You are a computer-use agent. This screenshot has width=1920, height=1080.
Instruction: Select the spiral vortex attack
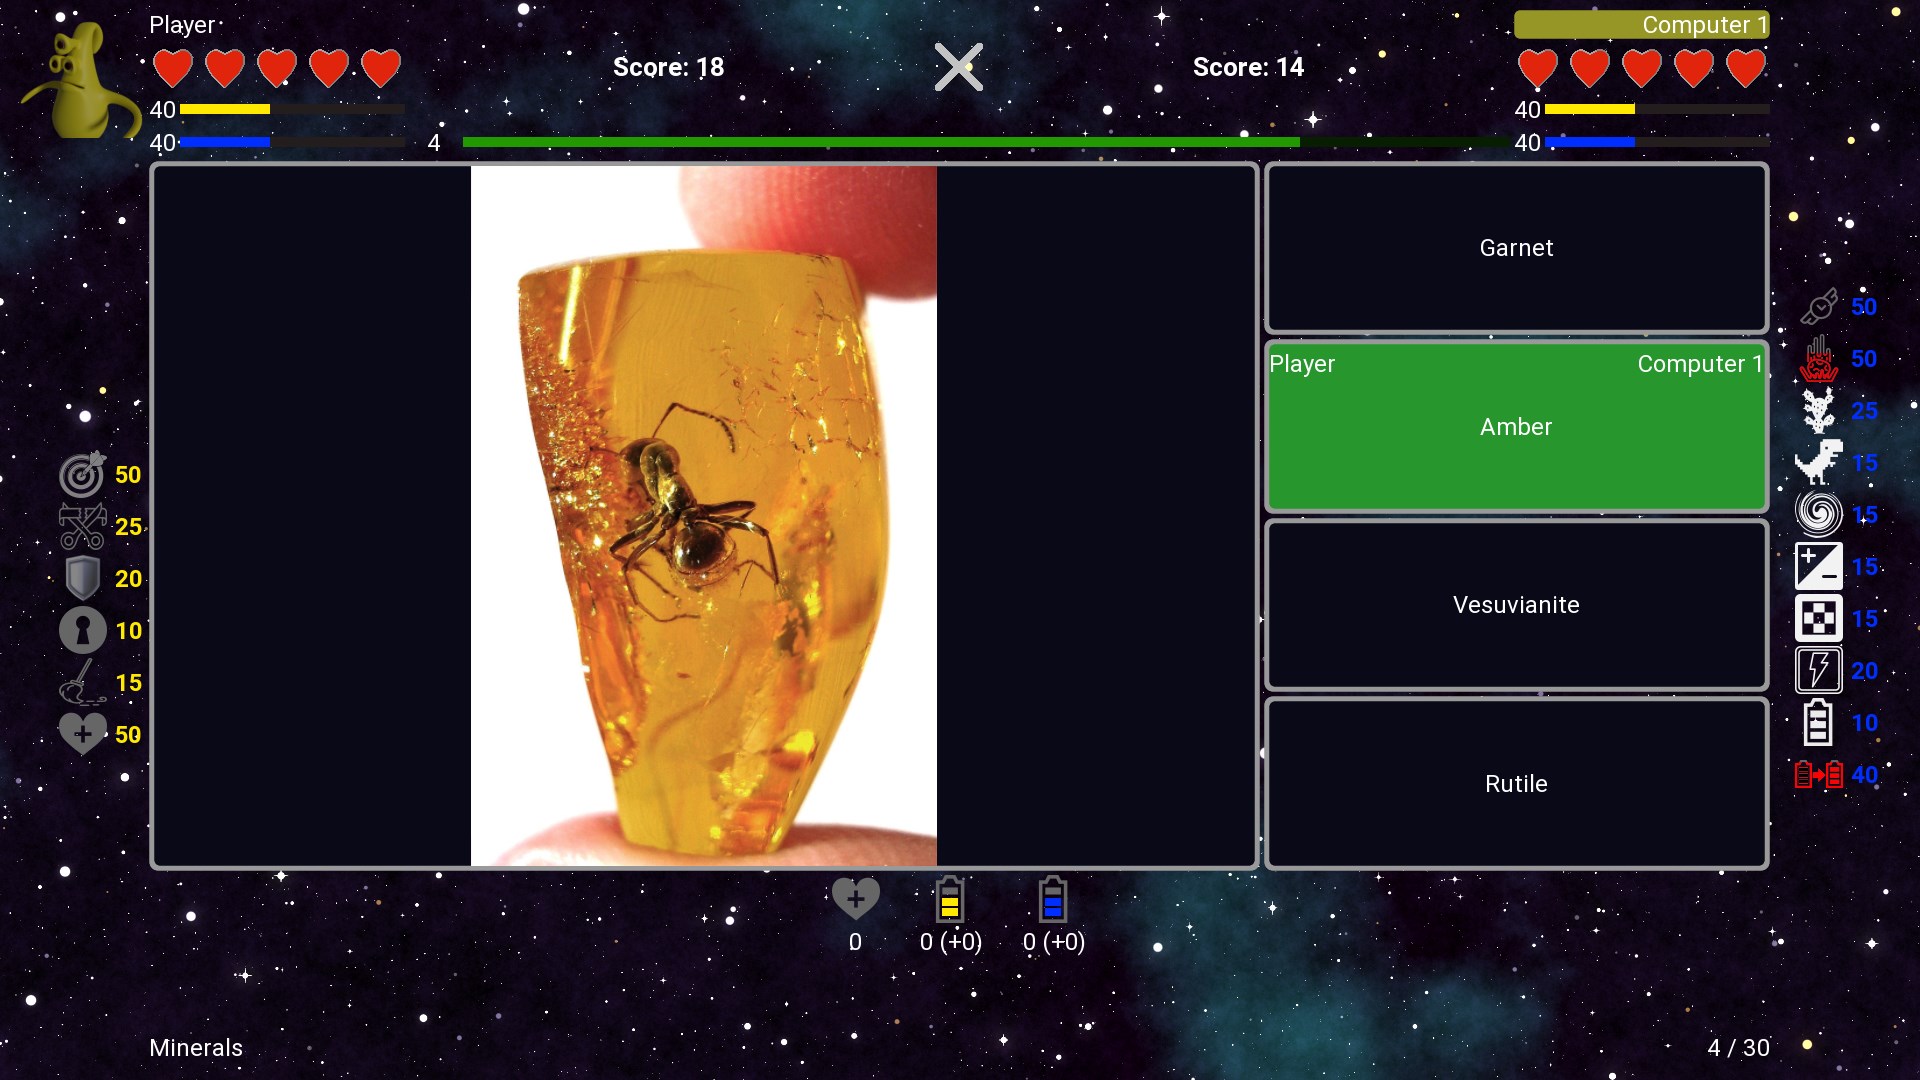pos(1818,515)
